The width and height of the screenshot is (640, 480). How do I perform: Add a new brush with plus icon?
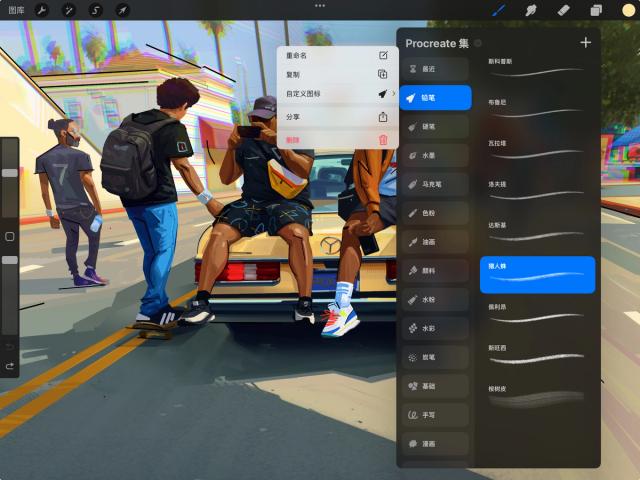coord(585,42)
